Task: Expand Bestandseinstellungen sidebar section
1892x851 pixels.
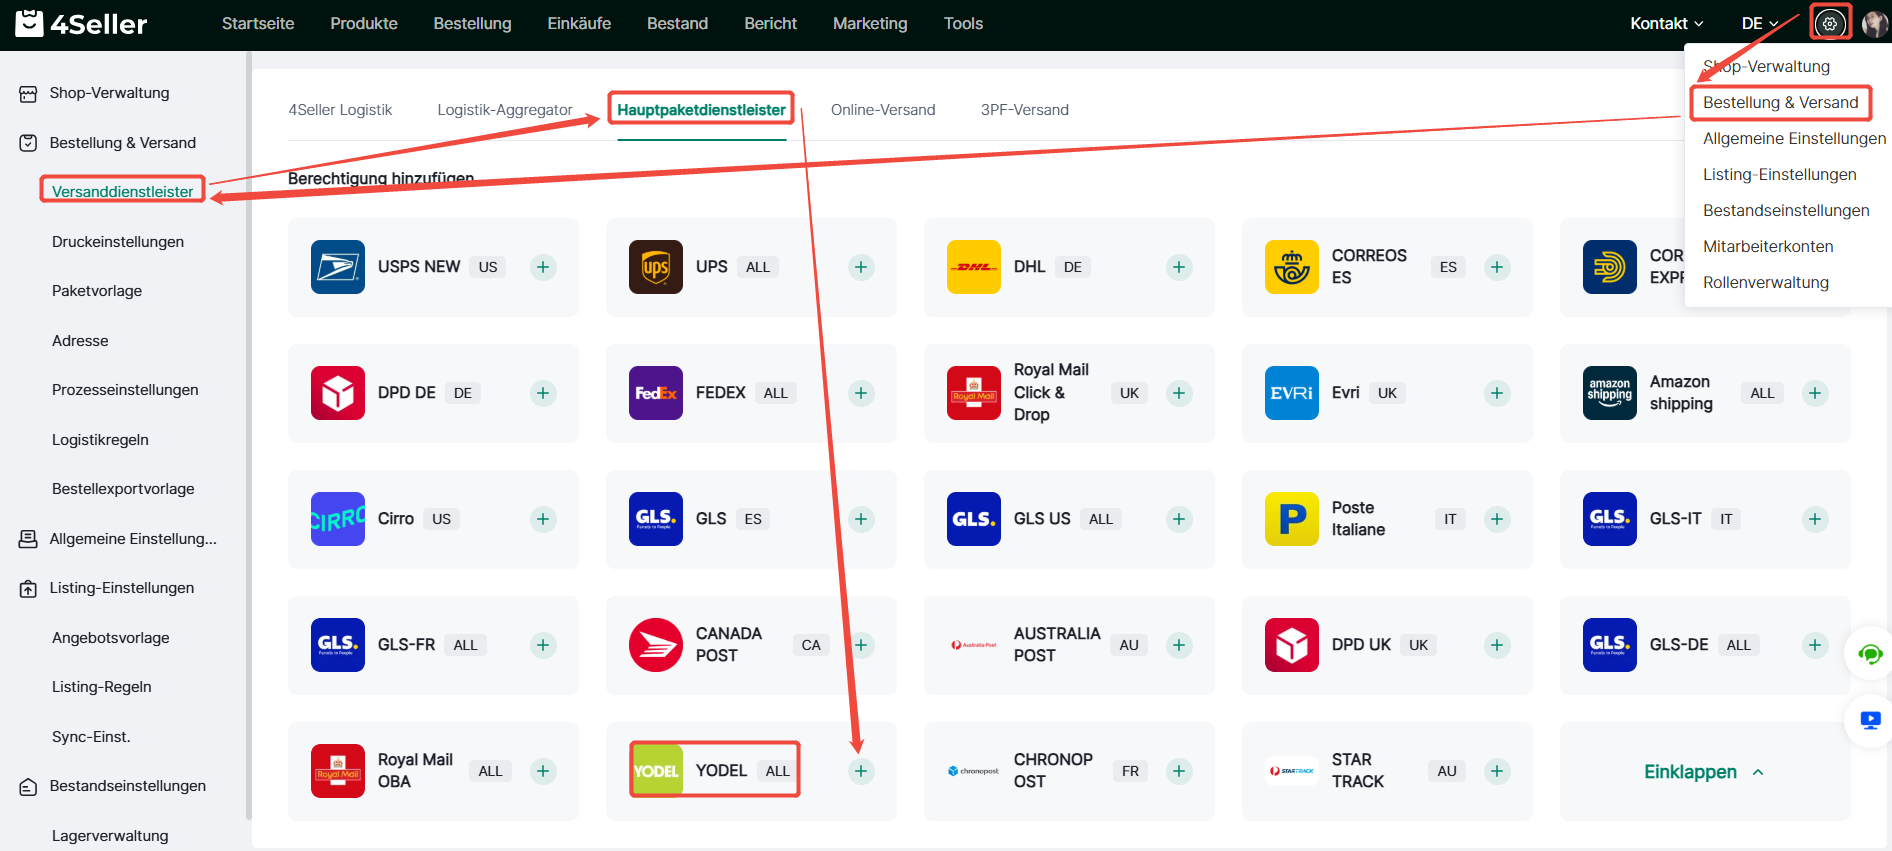Action: pyautogui.click(x=128, y=786)
